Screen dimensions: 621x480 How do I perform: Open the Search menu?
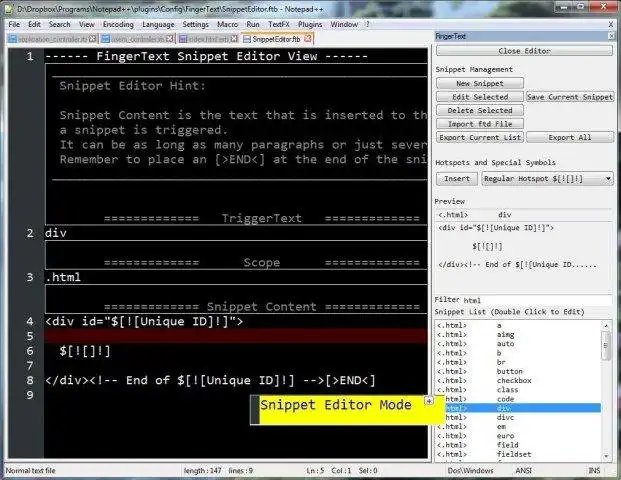[59, 24]
